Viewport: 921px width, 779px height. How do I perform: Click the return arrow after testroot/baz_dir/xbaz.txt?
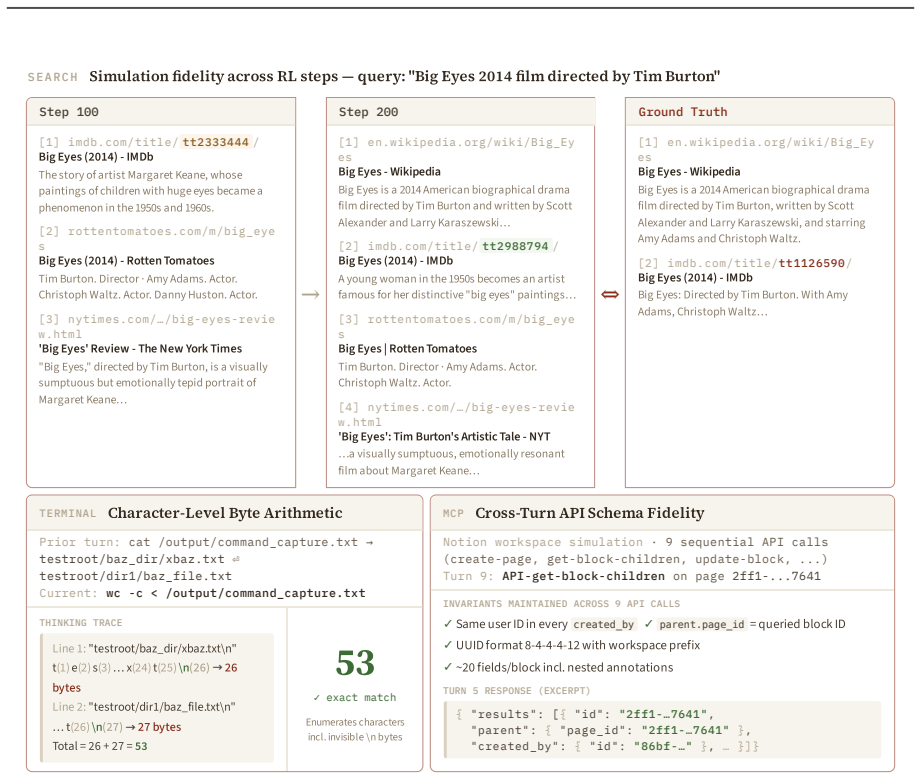(236, 559)
